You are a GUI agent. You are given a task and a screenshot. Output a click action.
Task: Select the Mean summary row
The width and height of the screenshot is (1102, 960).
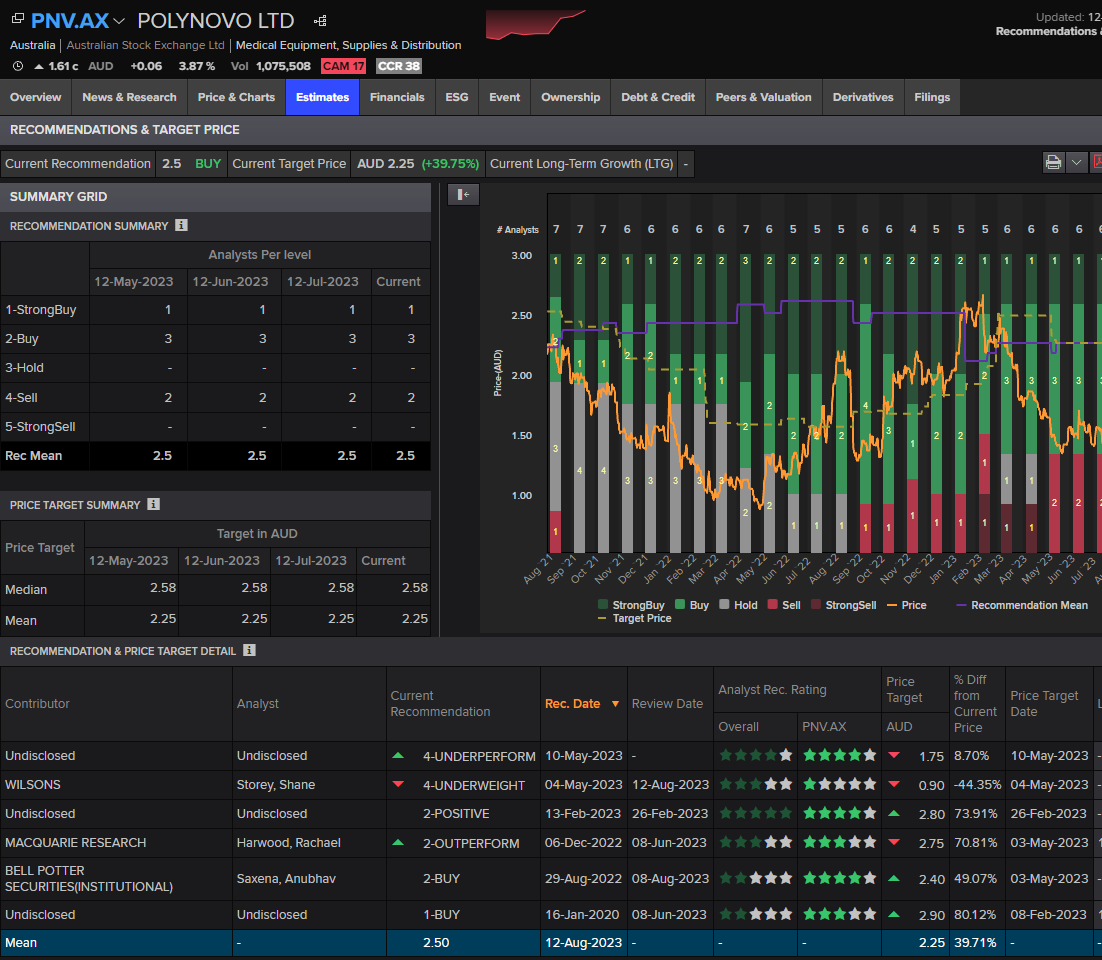(x=551, y=942)
